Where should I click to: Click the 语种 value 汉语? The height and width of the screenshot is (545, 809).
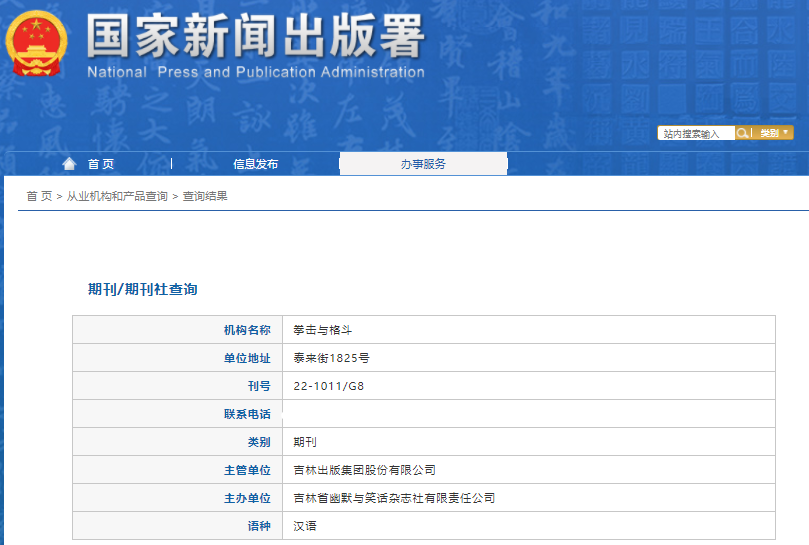305,526
